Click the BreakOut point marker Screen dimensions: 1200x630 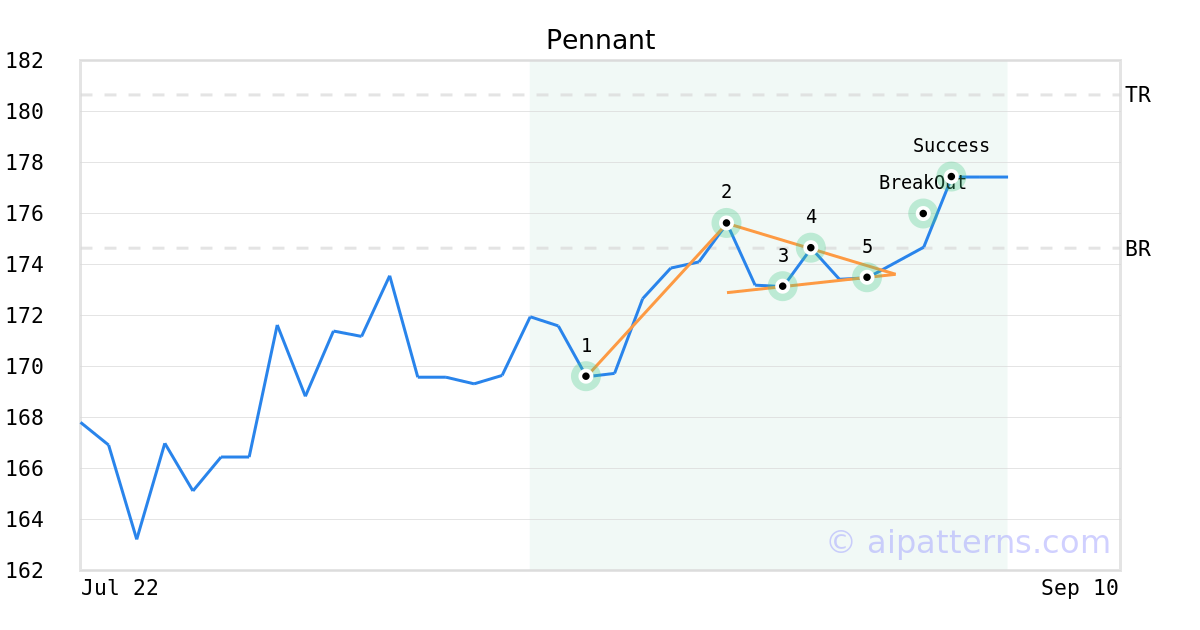click(x=923, y=213)
